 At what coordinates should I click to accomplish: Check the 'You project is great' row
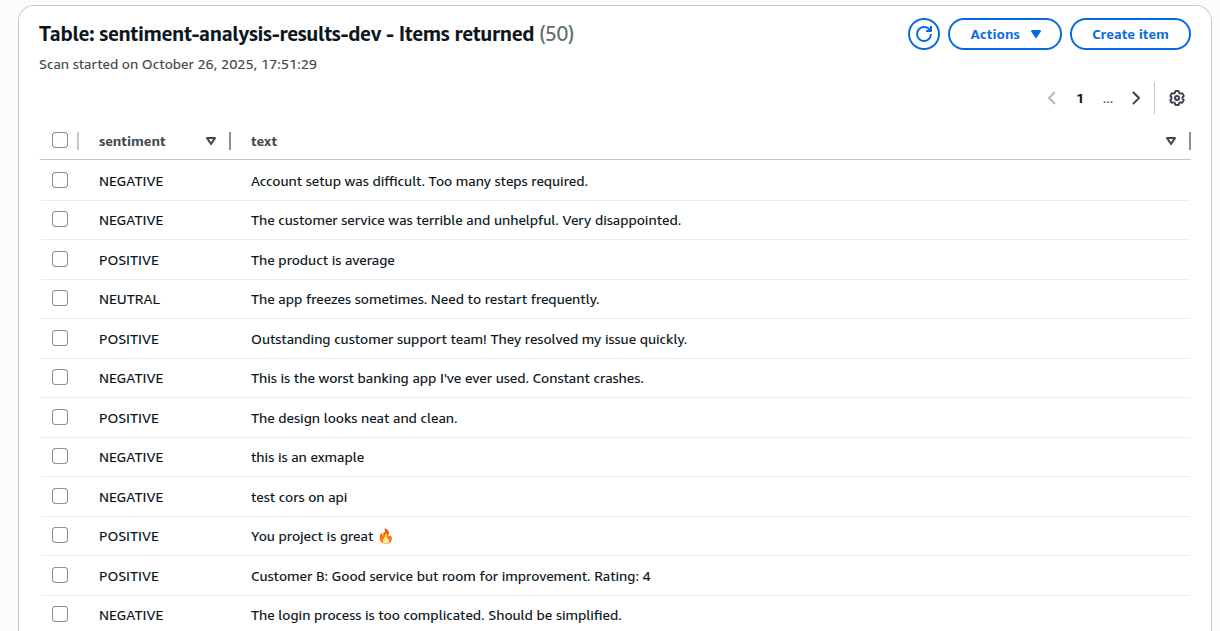60,535
